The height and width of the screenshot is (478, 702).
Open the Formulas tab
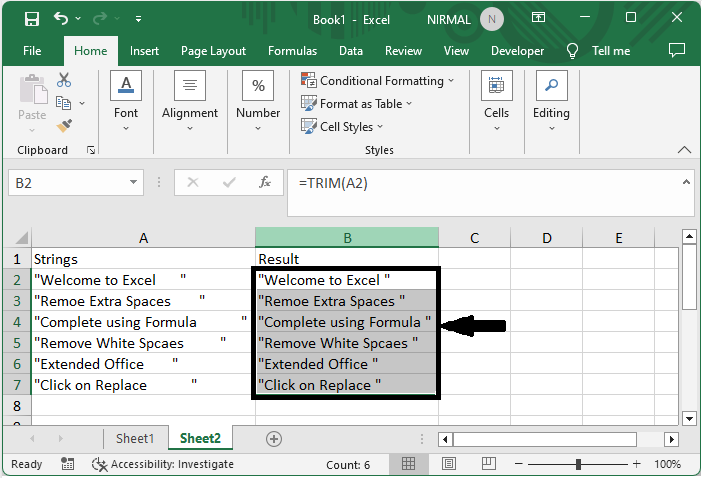click(x=292, y=51)
